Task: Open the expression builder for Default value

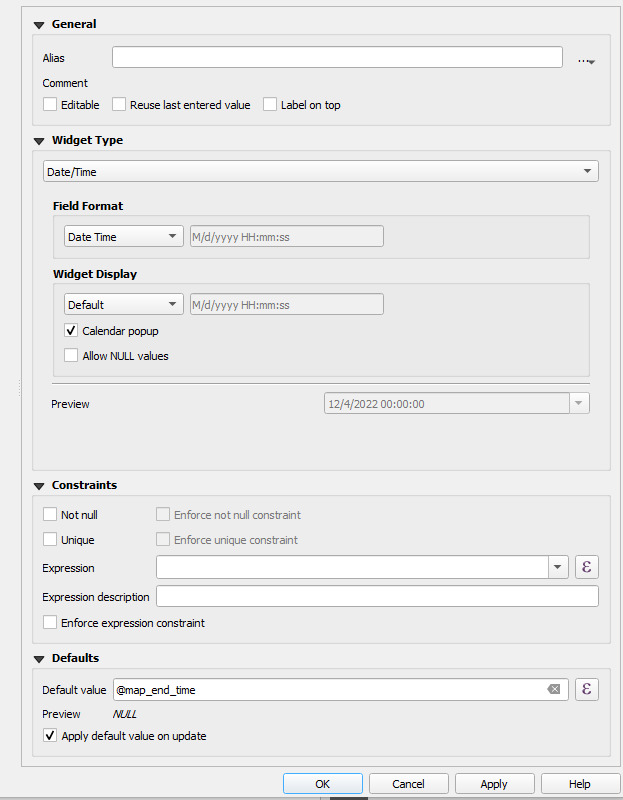Action: click(586, 689)
